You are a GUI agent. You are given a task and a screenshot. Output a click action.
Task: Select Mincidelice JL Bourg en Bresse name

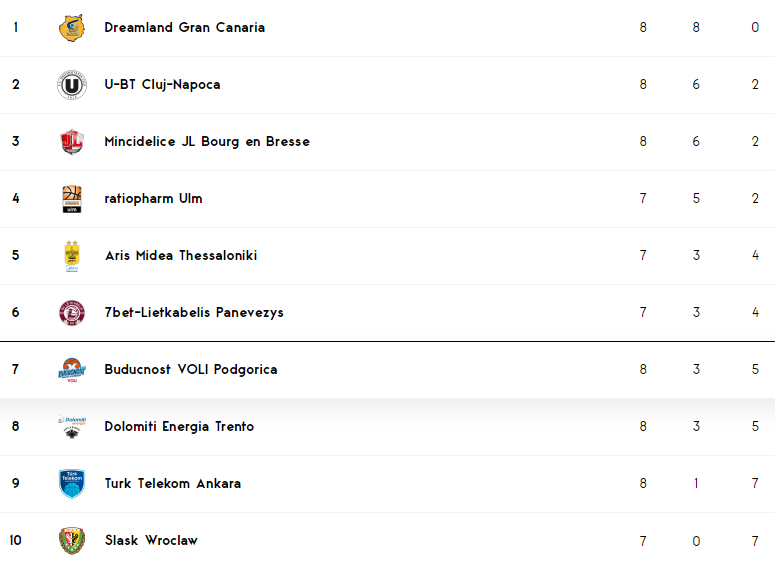tap(207, 142)
